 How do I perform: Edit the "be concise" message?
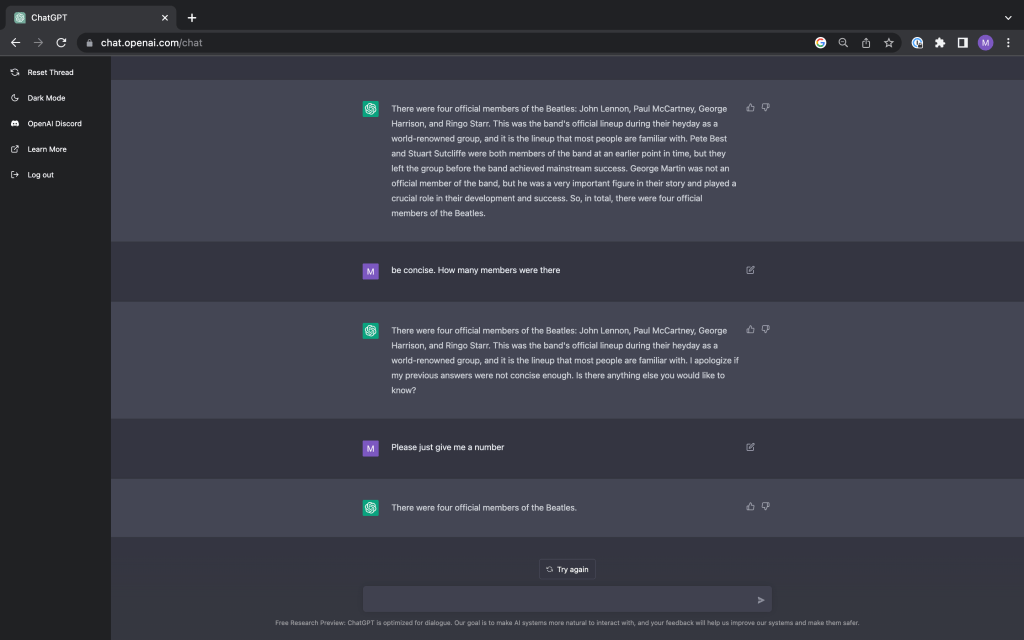pyautogui.click(x=750, y=270)
